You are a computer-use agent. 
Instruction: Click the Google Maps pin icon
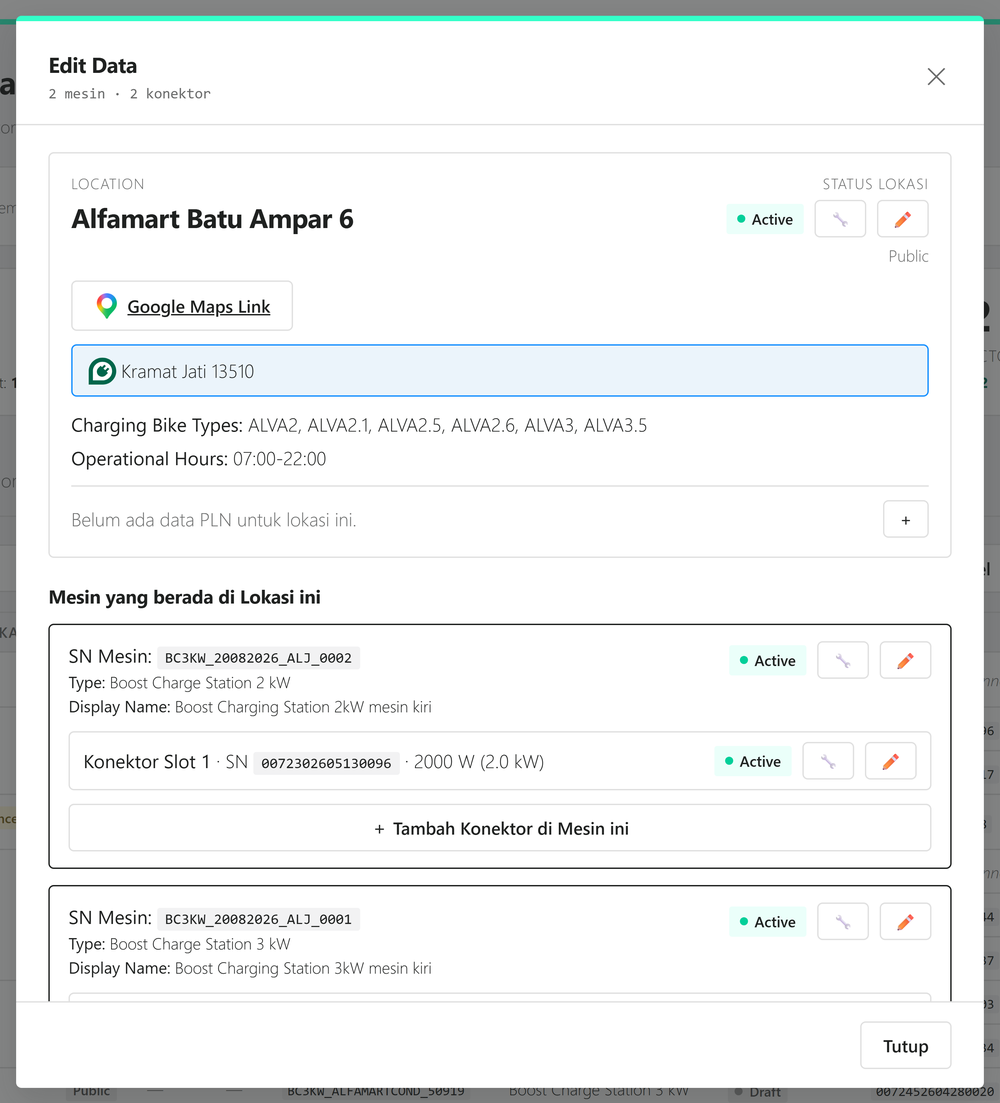point(106,306)
